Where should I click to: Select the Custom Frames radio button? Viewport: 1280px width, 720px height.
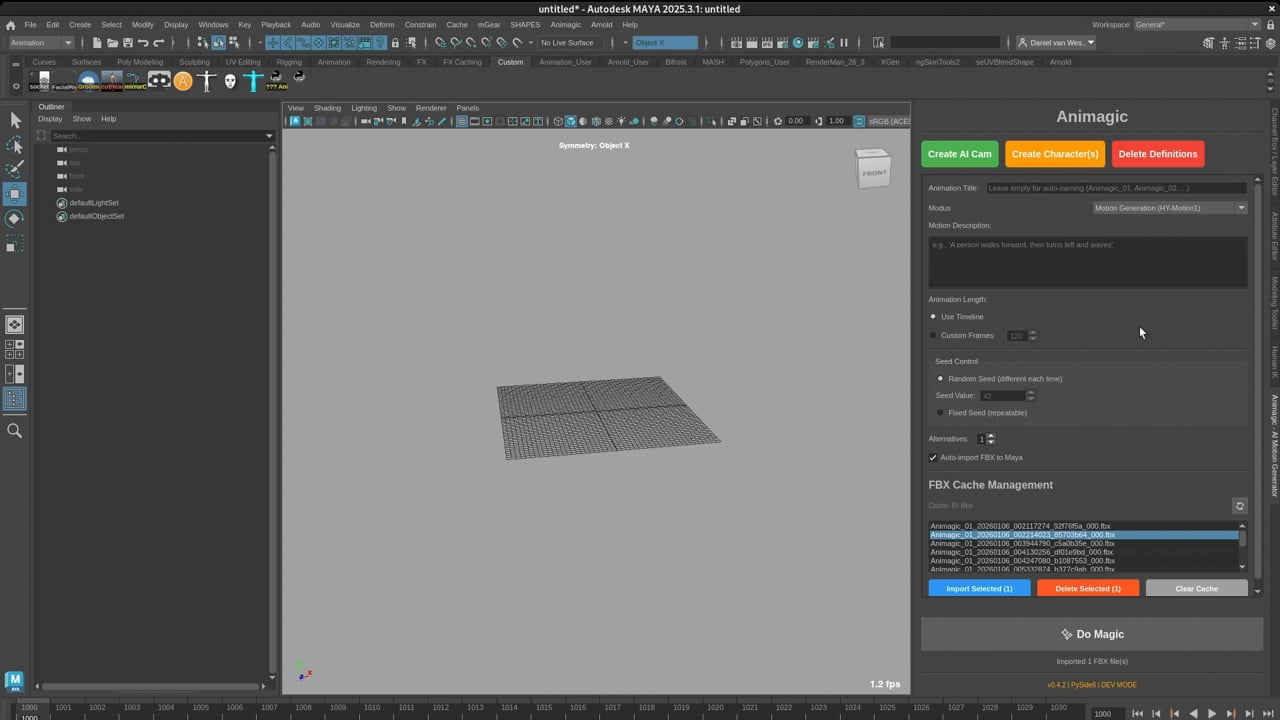(934, 336)
